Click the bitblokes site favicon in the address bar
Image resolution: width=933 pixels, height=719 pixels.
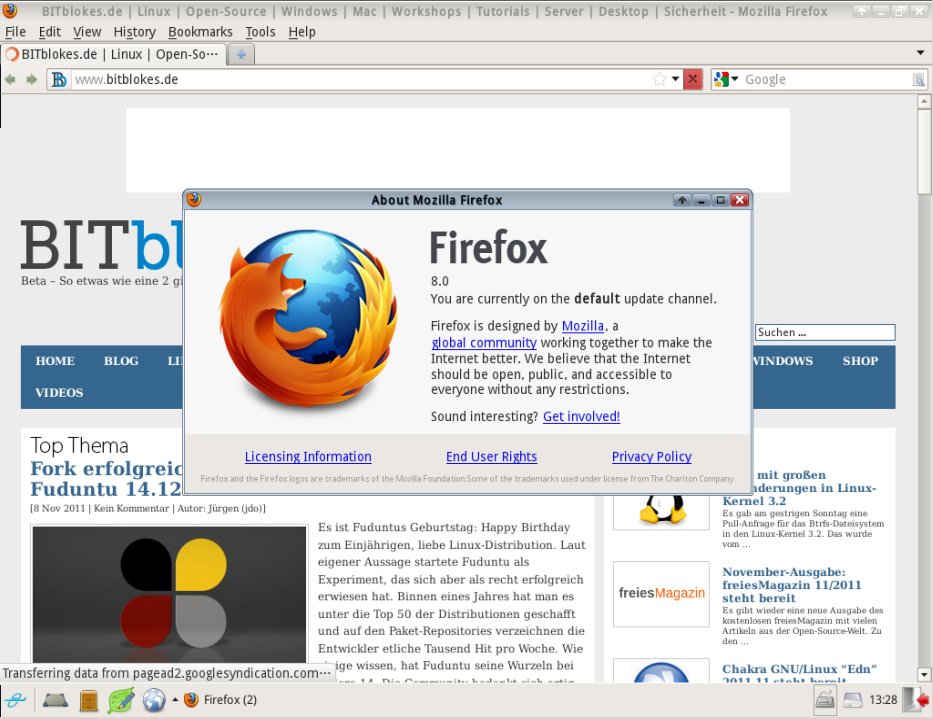(59, 79)
